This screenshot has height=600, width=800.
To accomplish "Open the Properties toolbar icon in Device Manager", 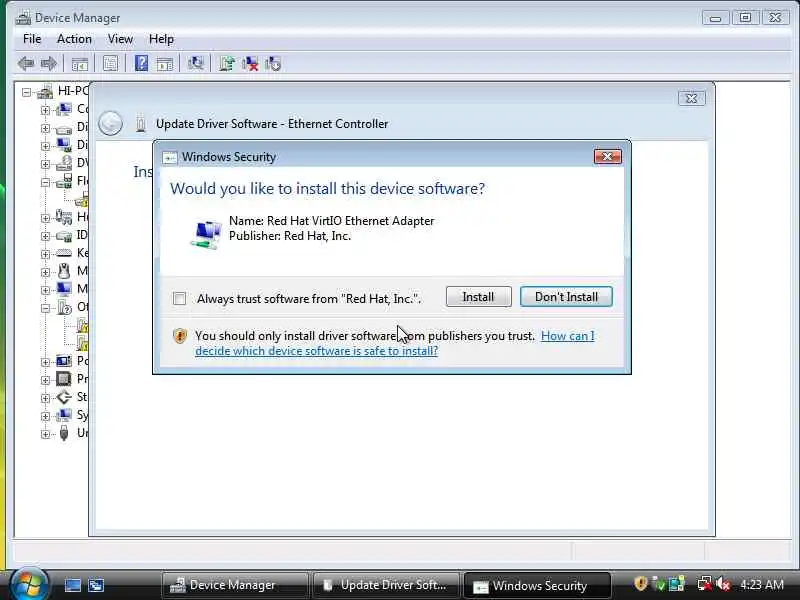I will coord(110,63).
